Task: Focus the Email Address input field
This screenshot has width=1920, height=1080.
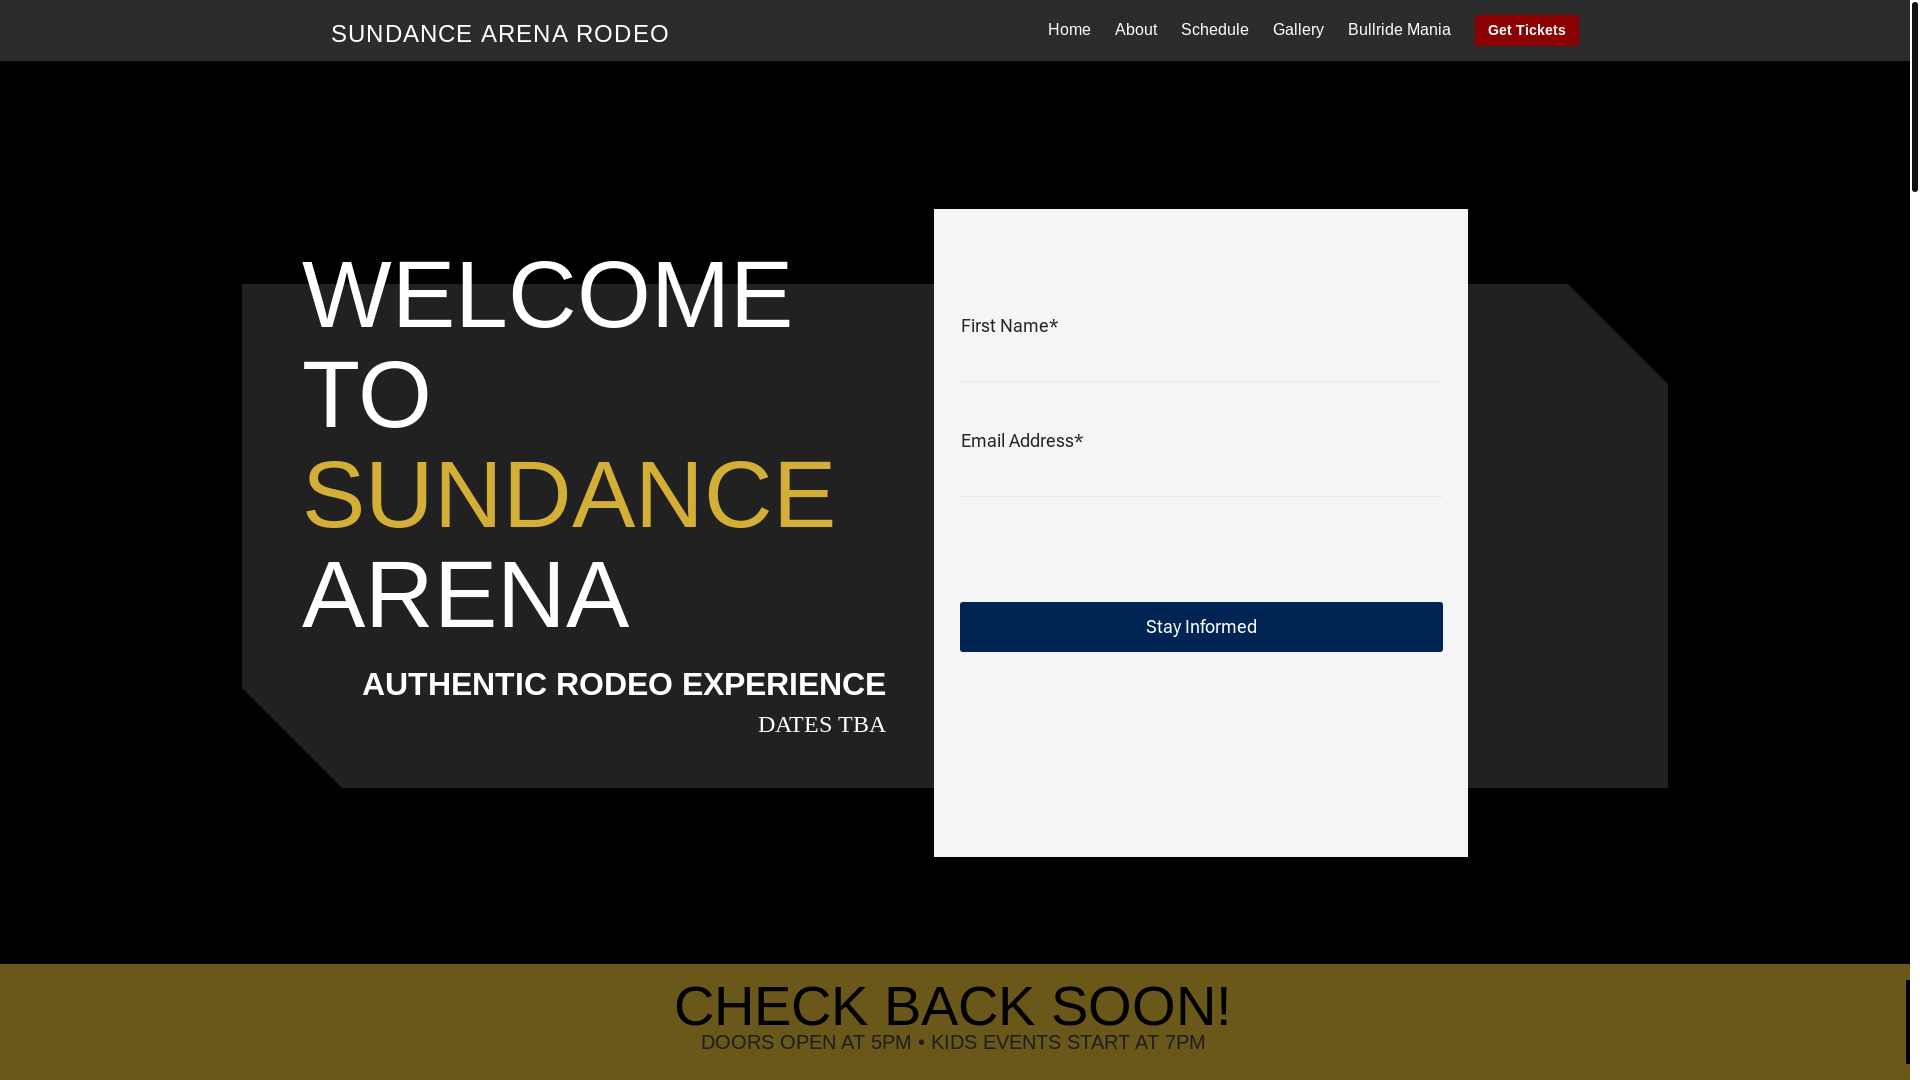Action: [x=1201, y=477]
